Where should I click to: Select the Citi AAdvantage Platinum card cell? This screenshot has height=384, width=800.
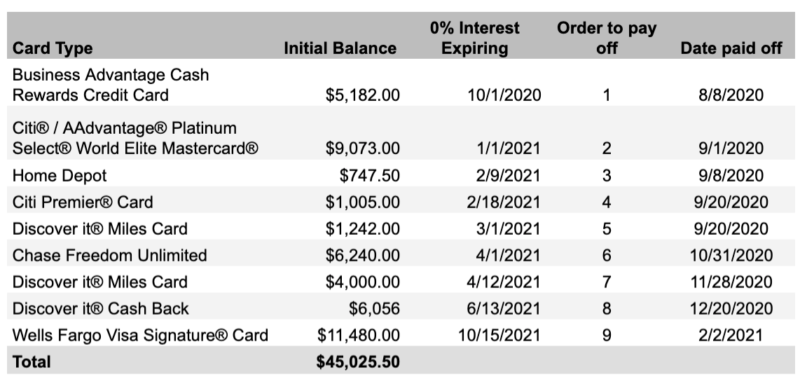[x=135, y=138]
